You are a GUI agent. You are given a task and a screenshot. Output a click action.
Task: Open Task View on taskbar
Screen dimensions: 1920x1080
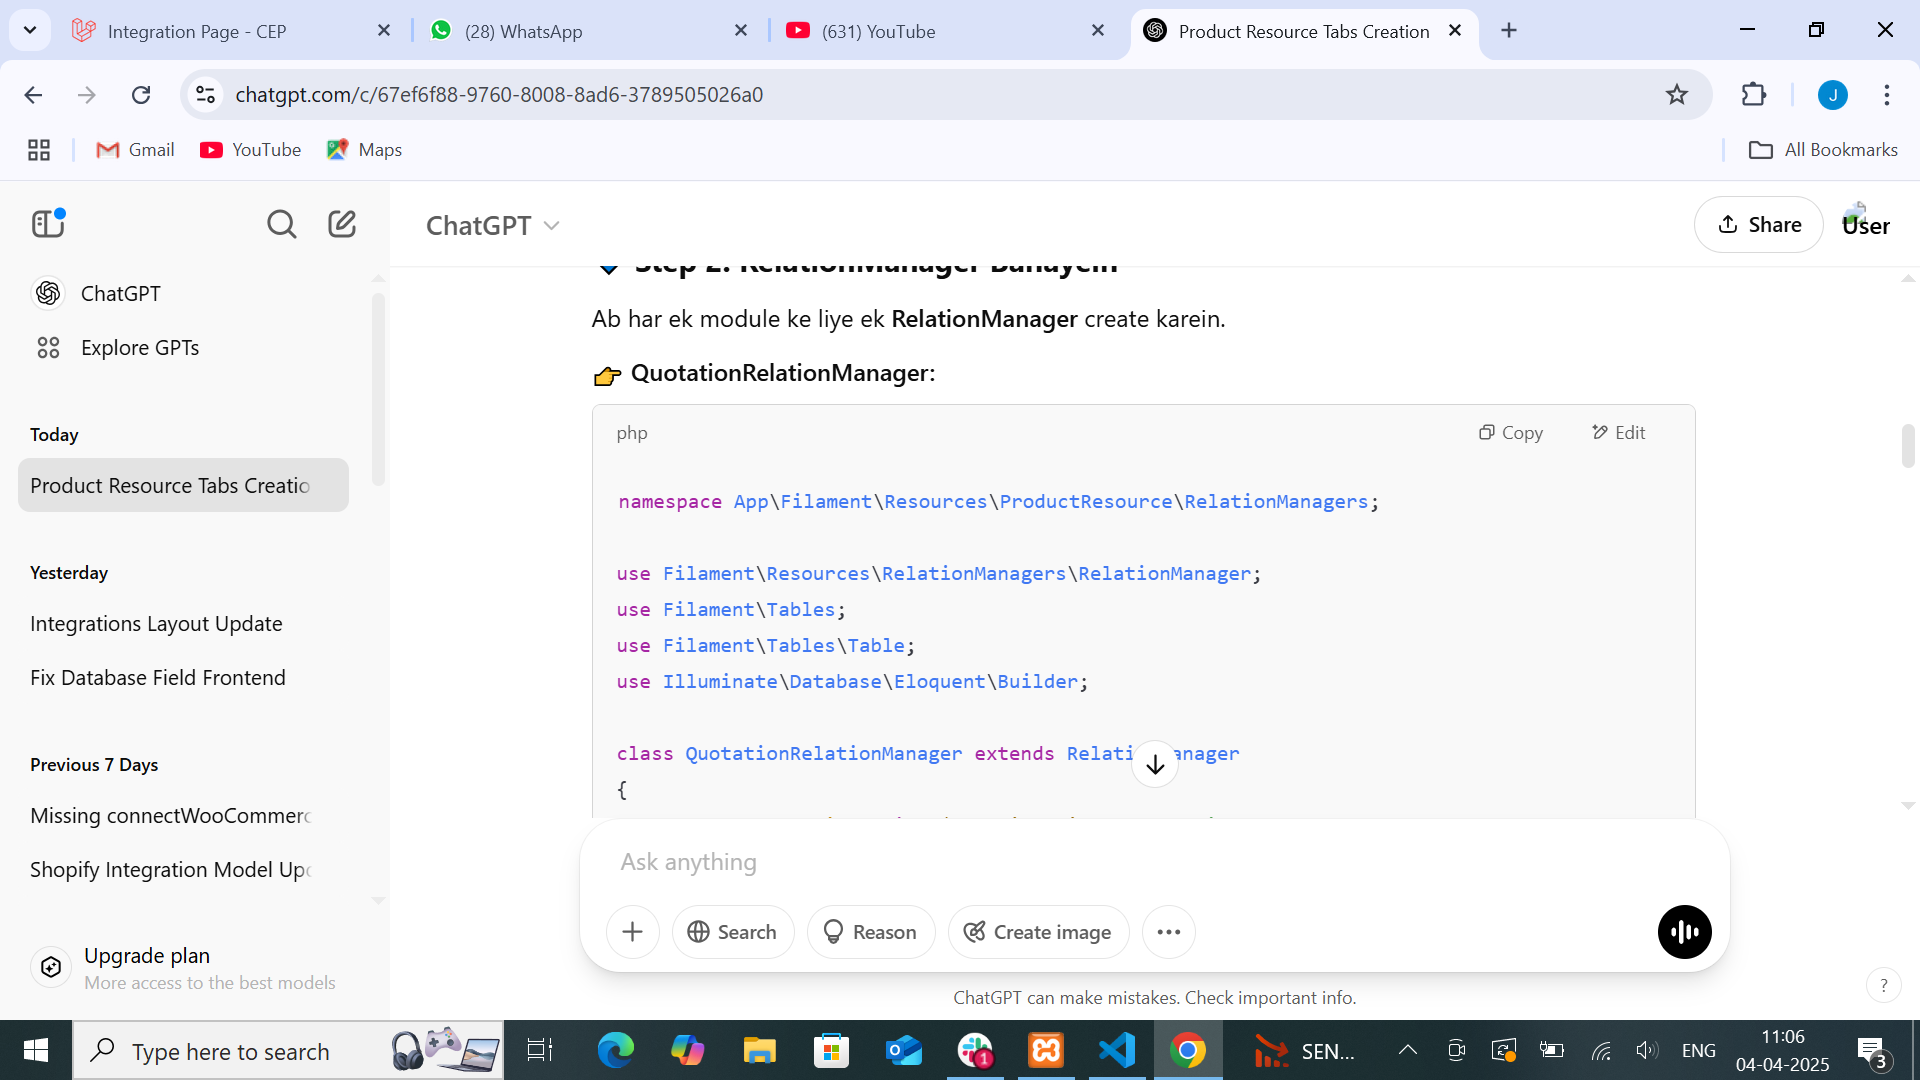coord(540,1050)
